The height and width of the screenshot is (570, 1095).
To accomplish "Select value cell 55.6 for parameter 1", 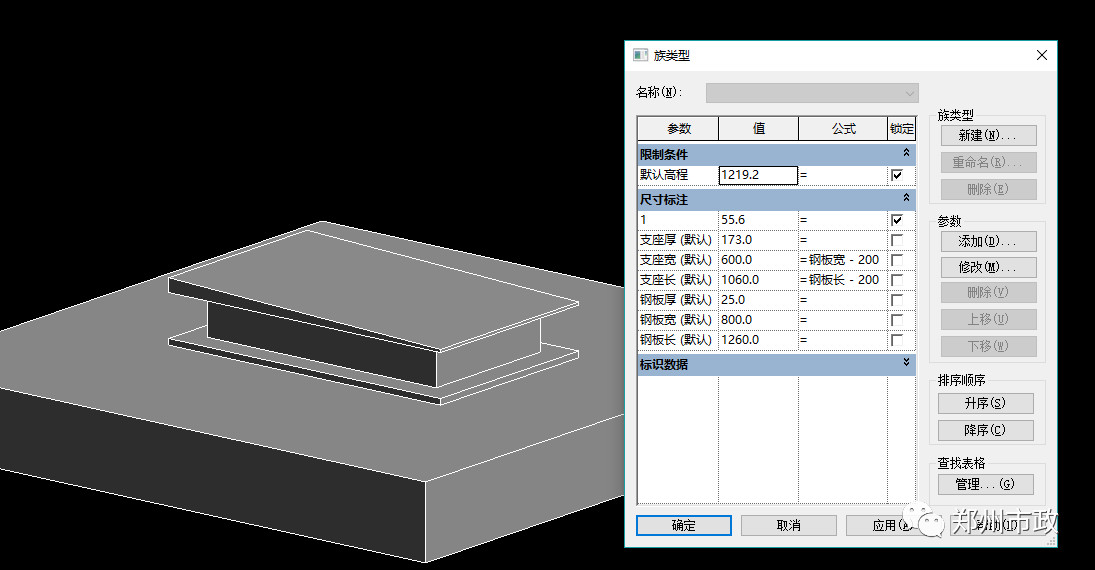I will click(758, 220).
